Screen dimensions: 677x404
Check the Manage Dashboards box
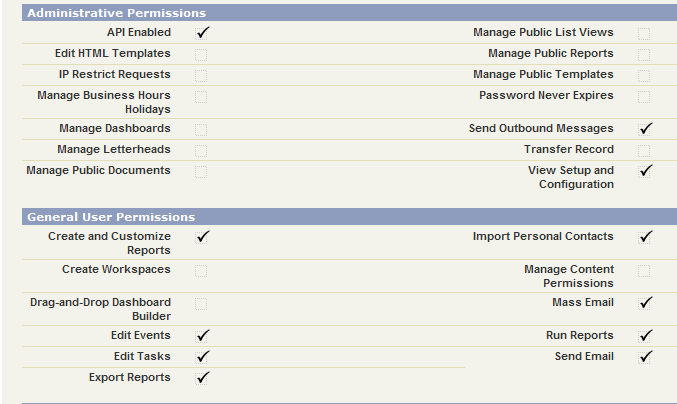(201, 130)
